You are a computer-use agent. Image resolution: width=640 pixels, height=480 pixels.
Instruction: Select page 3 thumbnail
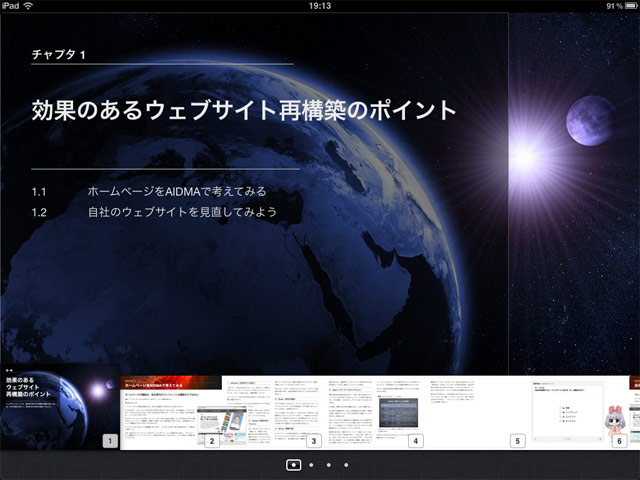tap(273, 413)
